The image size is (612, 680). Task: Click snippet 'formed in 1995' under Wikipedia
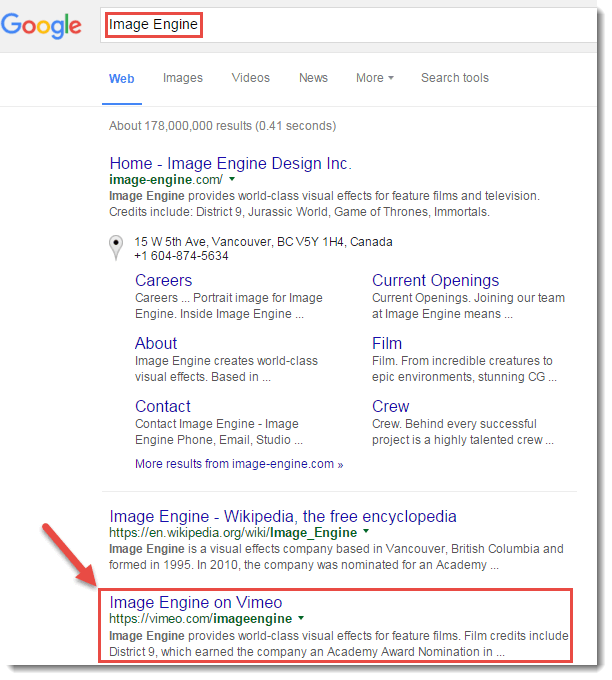[x=336, y=557]
